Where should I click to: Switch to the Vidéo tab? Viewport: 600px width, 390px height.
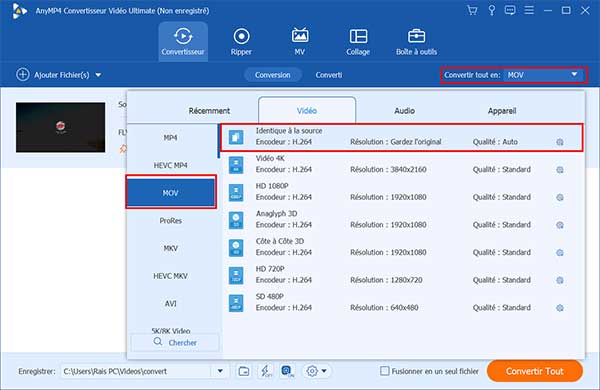307,111
